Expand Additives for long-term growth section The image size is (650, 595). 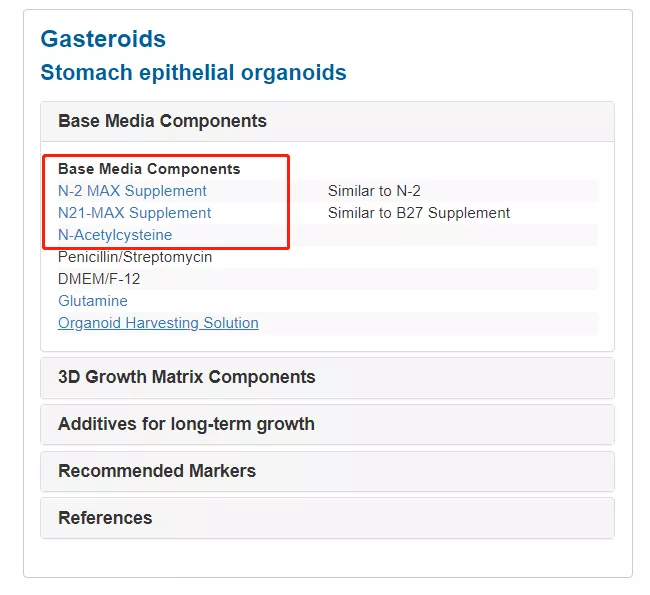[x=186, y=424]
